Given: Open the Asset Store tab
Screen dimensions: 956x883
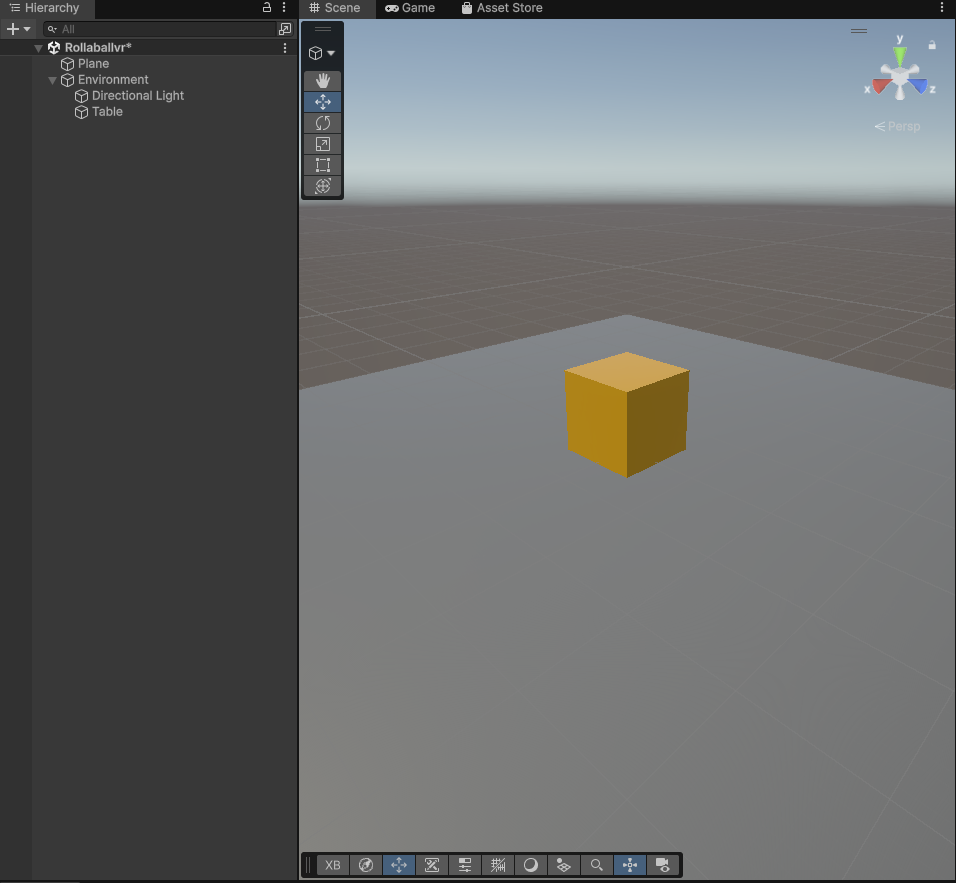Looking at the screenshot, I should coord(502,8).
